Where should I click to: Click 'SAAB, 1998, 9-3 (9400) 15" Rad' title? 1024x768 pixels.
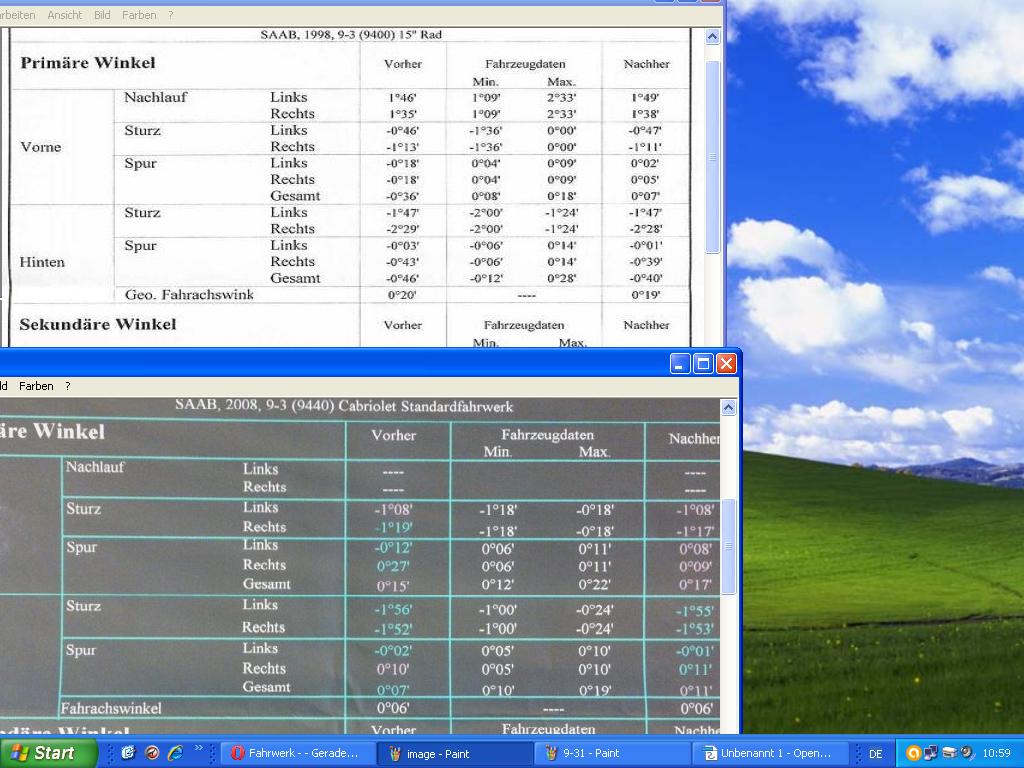[351, 35]
